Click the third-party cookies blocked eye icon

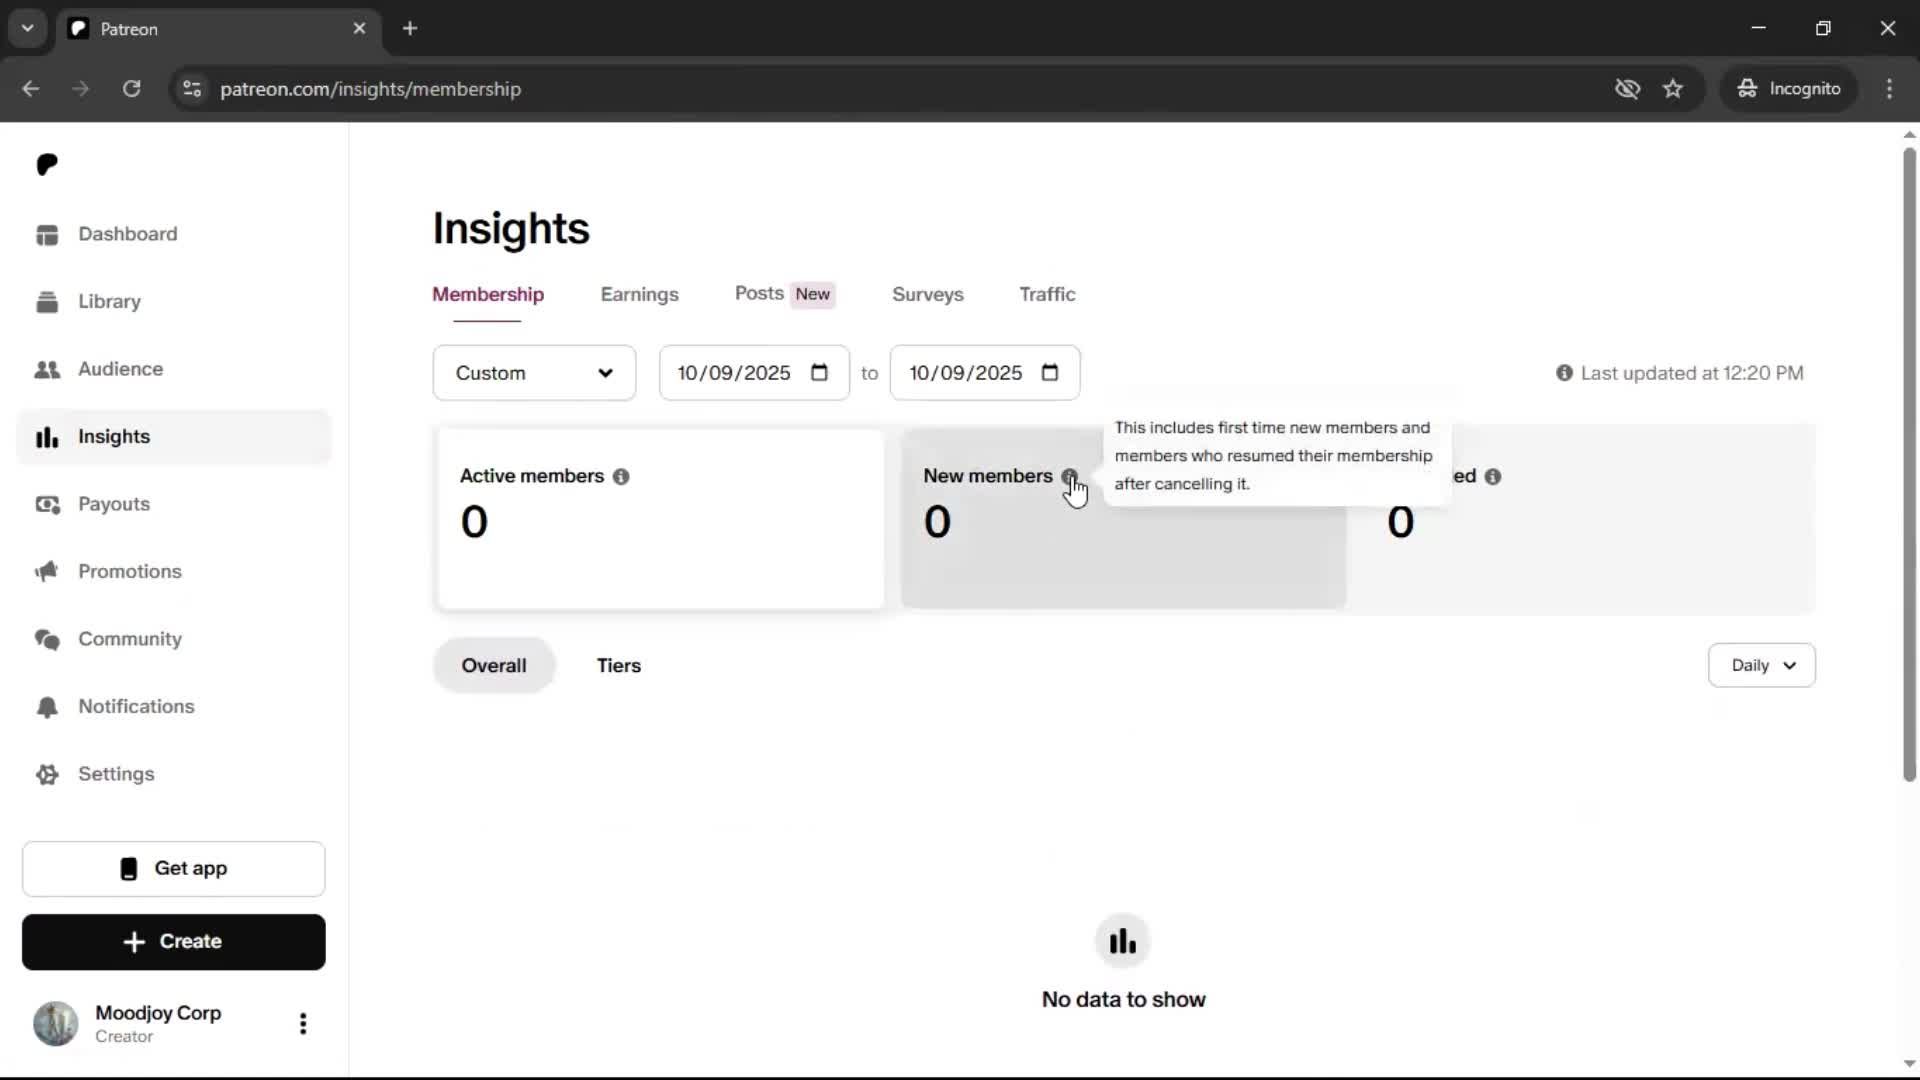tap(1627, 89)
